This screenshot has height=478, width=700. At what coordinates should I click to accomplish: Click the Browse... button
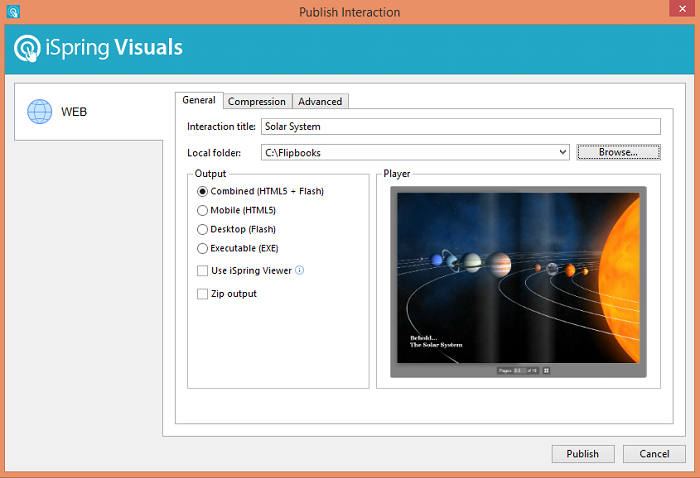tap(618, 152)
